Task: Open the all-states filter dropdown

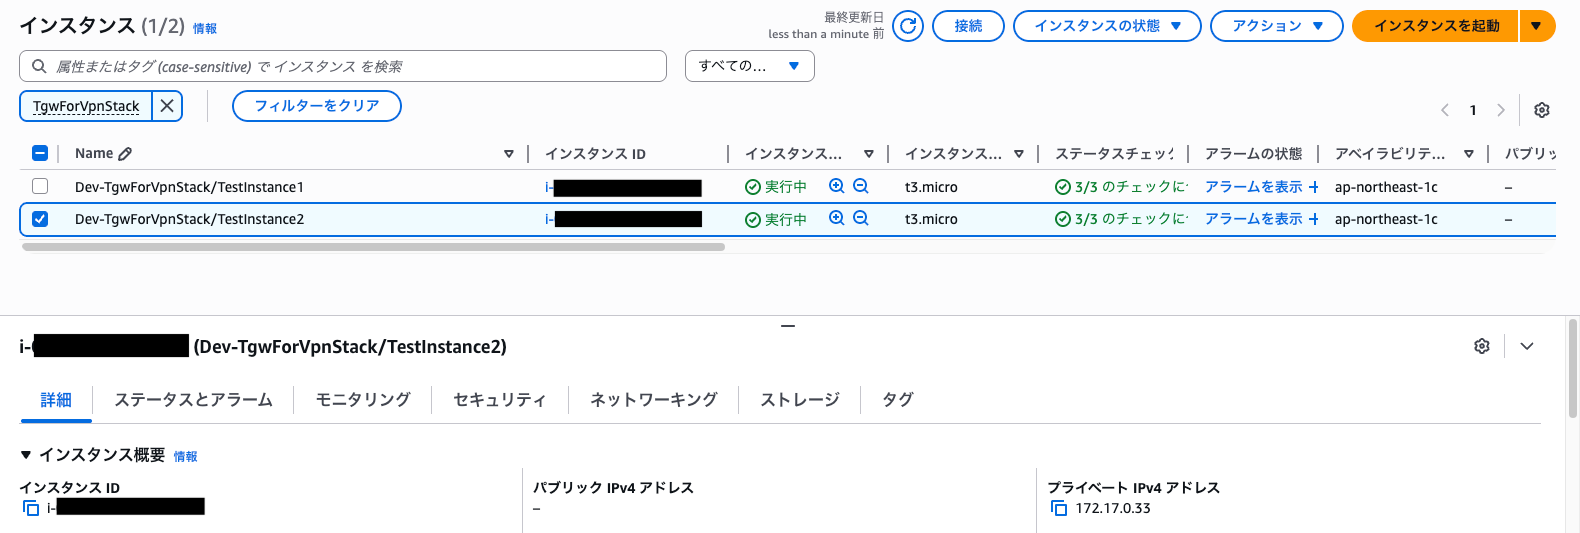Action: (x=750, y=66)
